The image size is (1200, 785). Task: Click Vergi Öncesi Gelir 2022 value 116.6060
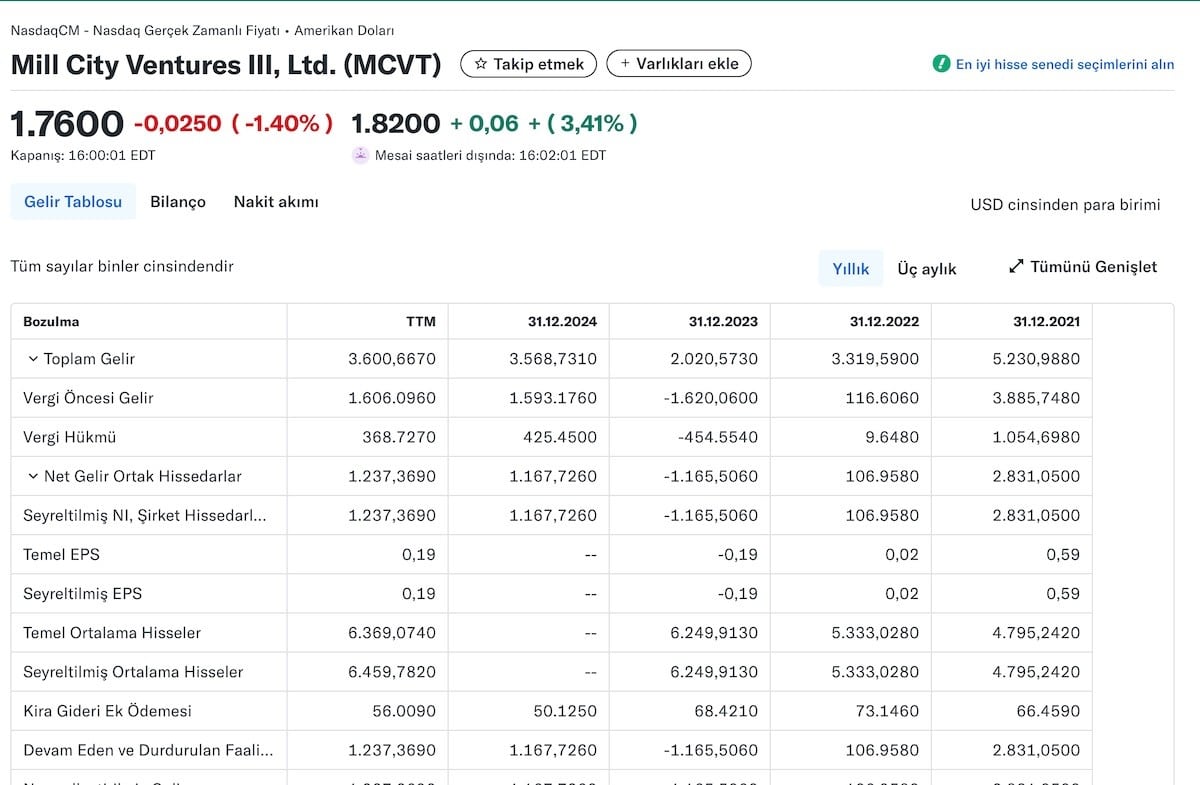point(883,398)
